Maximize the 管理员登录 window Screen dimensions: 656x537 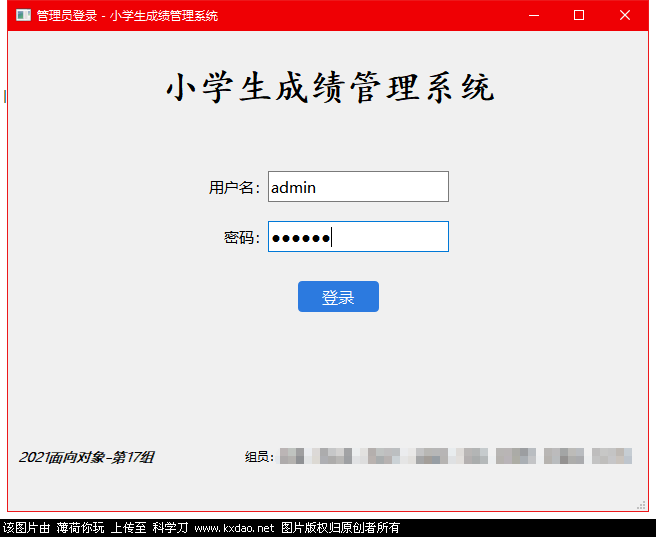pyautogui.click(x=579, y=15)
